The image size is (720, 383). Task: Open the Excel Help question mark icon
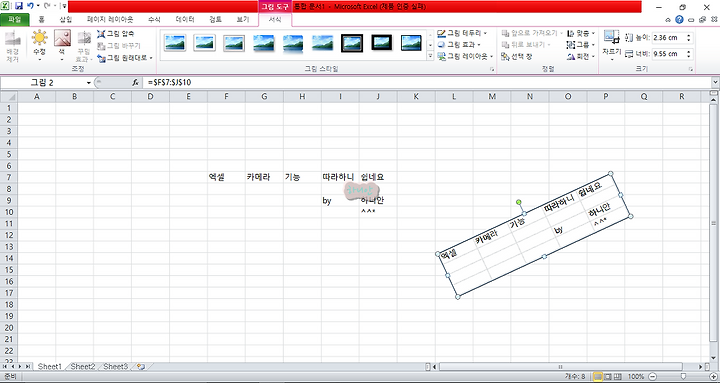point(680,19)
